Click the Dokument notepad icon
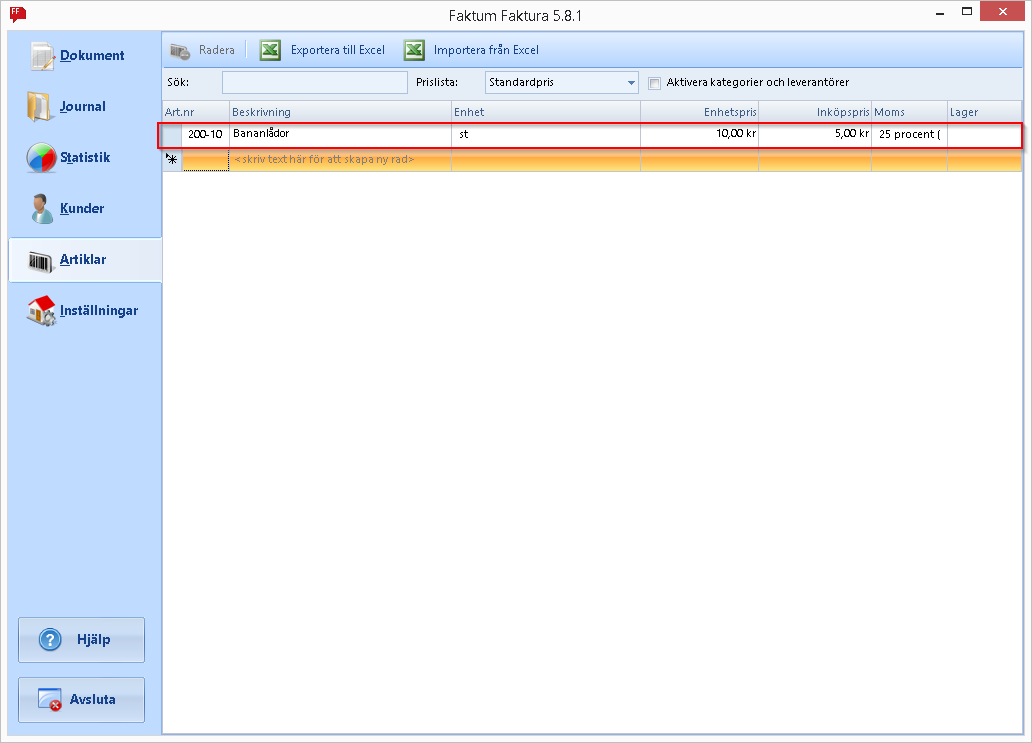The width and height of the screenshot is (1032, 743). coord(42,56)
